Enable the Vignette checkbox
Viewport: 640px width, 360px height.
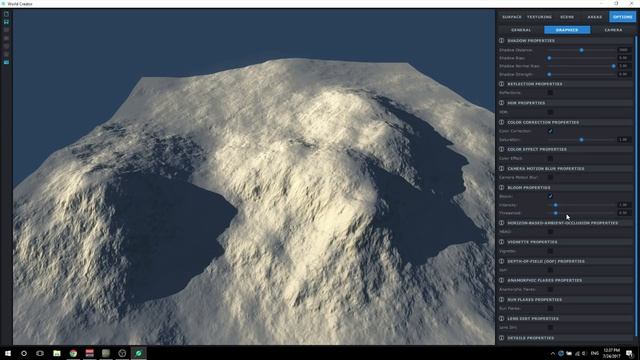point(550,251)
